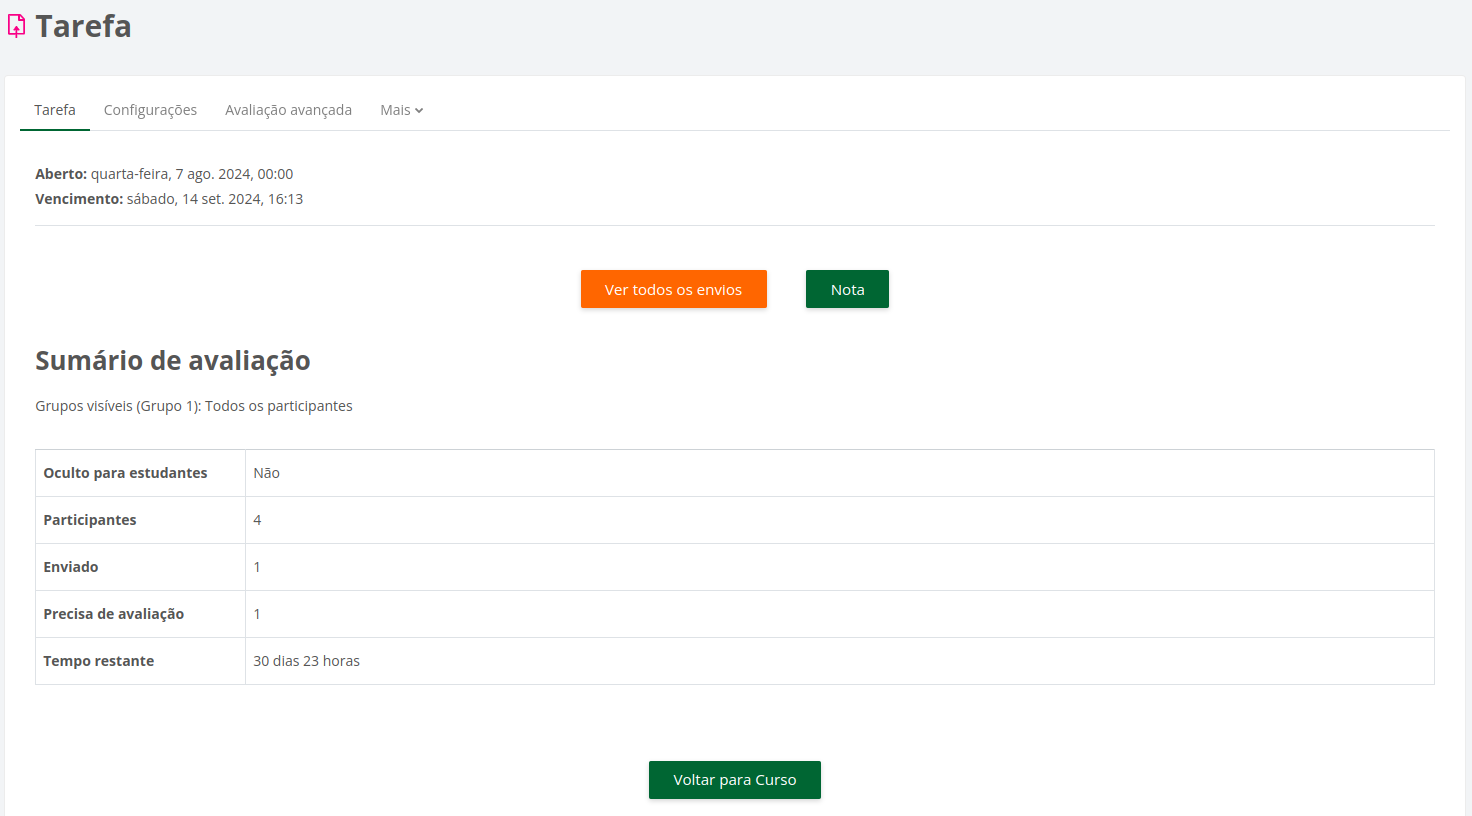Click the 'Tarefa' page heading
Image resolution: width=1472 pixels, height=816 pixels.
[x=83, y=27]
